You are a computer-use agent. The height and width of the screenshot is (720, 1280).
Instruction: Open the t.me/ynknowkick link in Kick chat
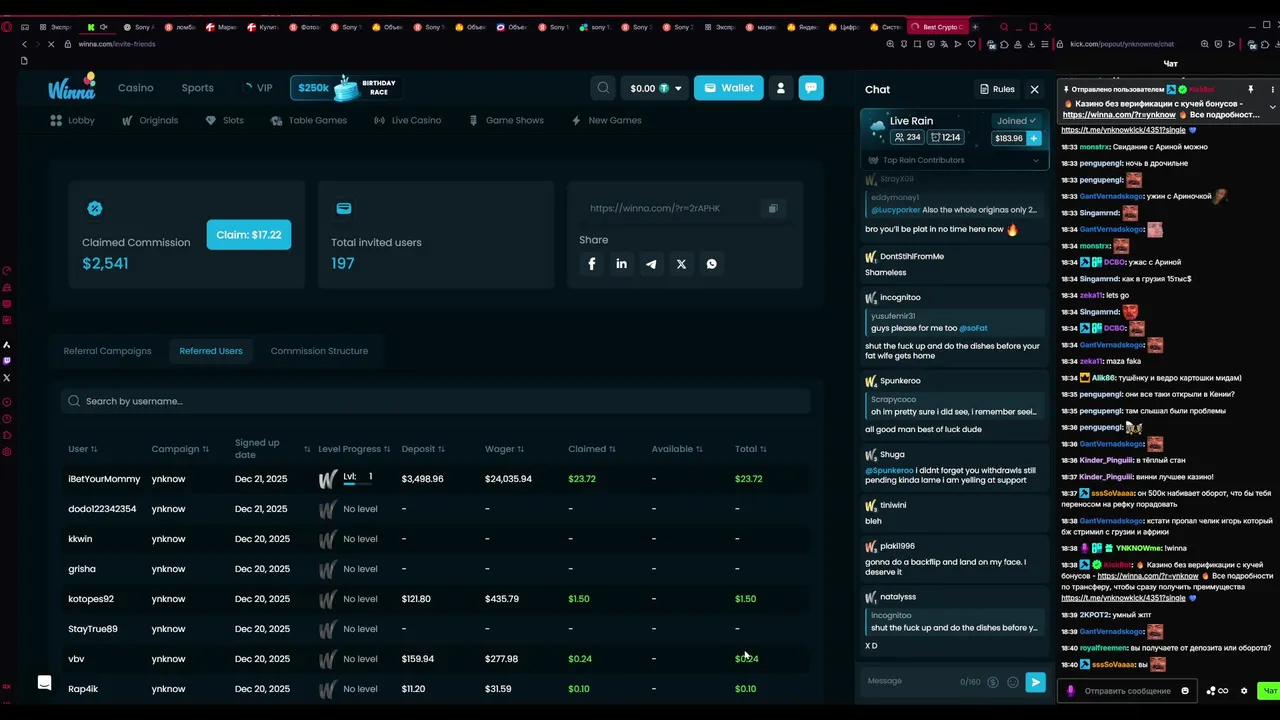(1123, 598)
